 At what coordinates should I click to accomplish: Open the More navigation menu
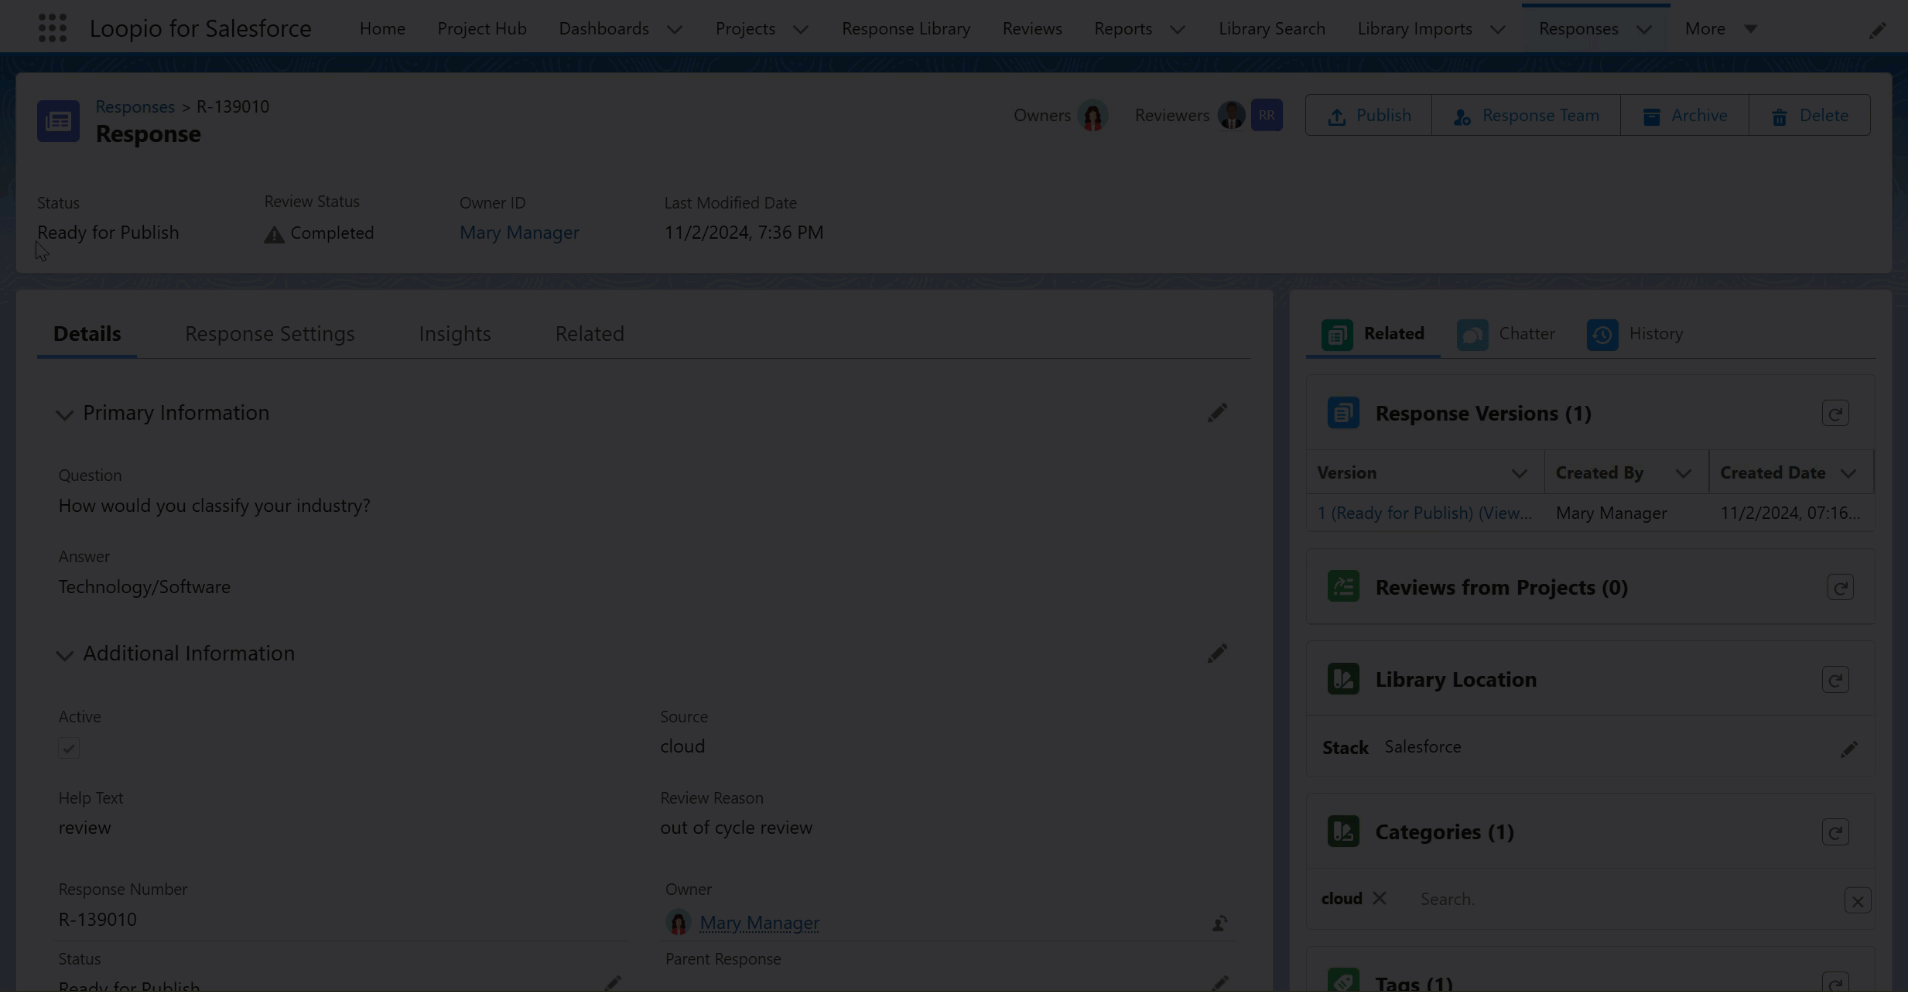tap(1721, 29)
